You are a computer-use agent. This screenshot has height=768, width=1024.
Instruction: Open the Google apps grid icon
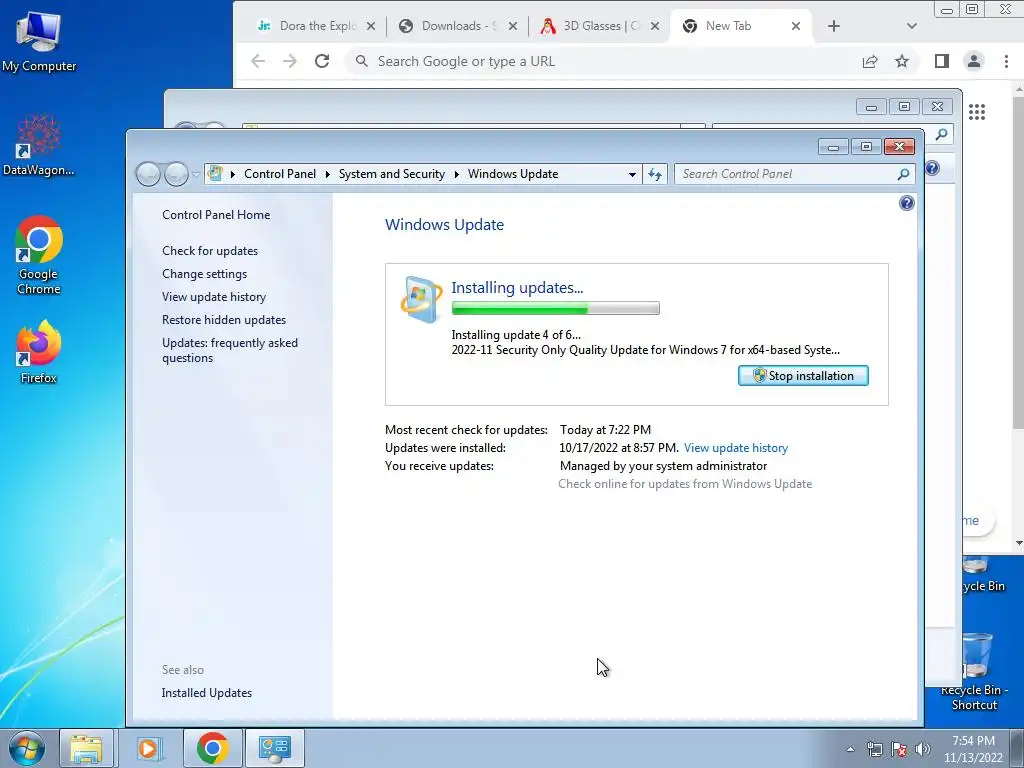(977, 112)
